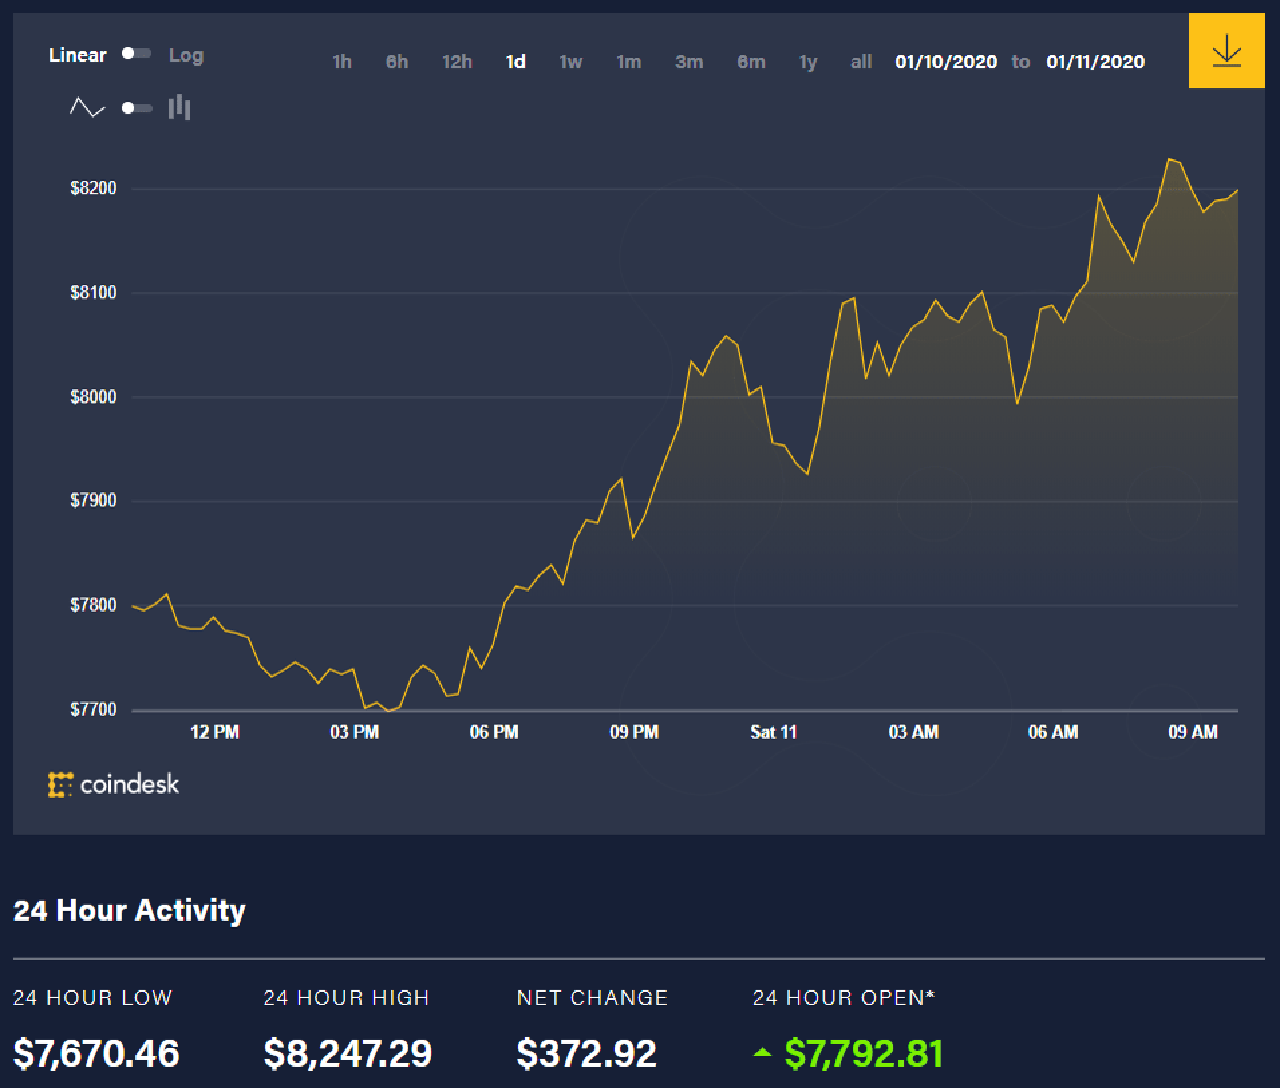
Task: Click the $8100 axis label
Action: coord(93,293)
